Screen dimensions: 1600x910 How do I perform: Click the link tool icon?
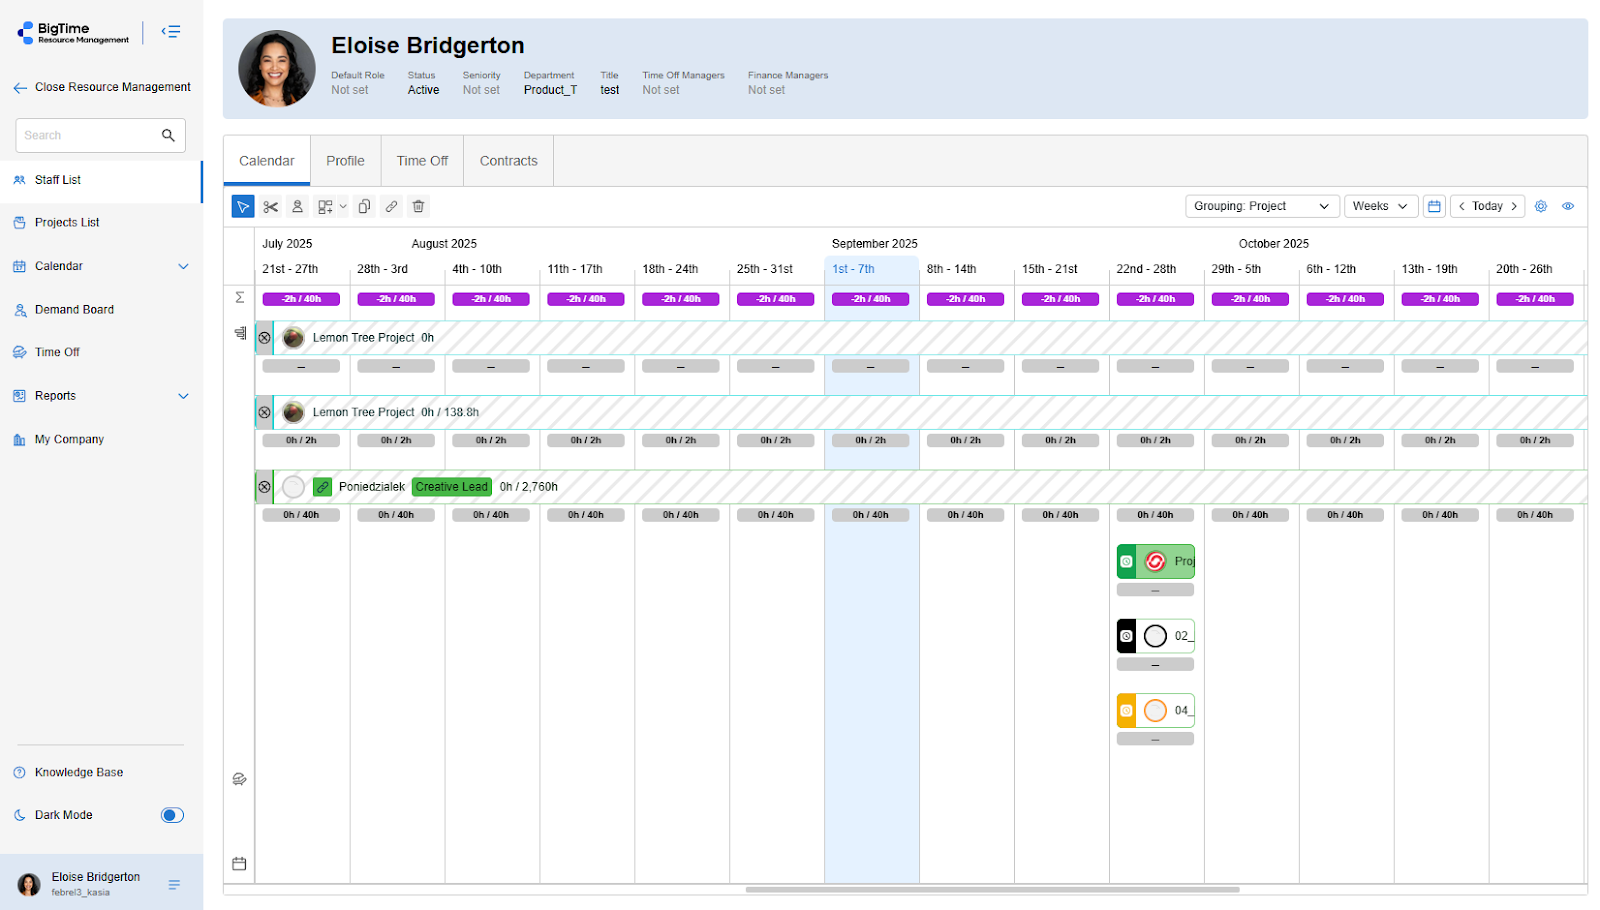coord(391,207)
